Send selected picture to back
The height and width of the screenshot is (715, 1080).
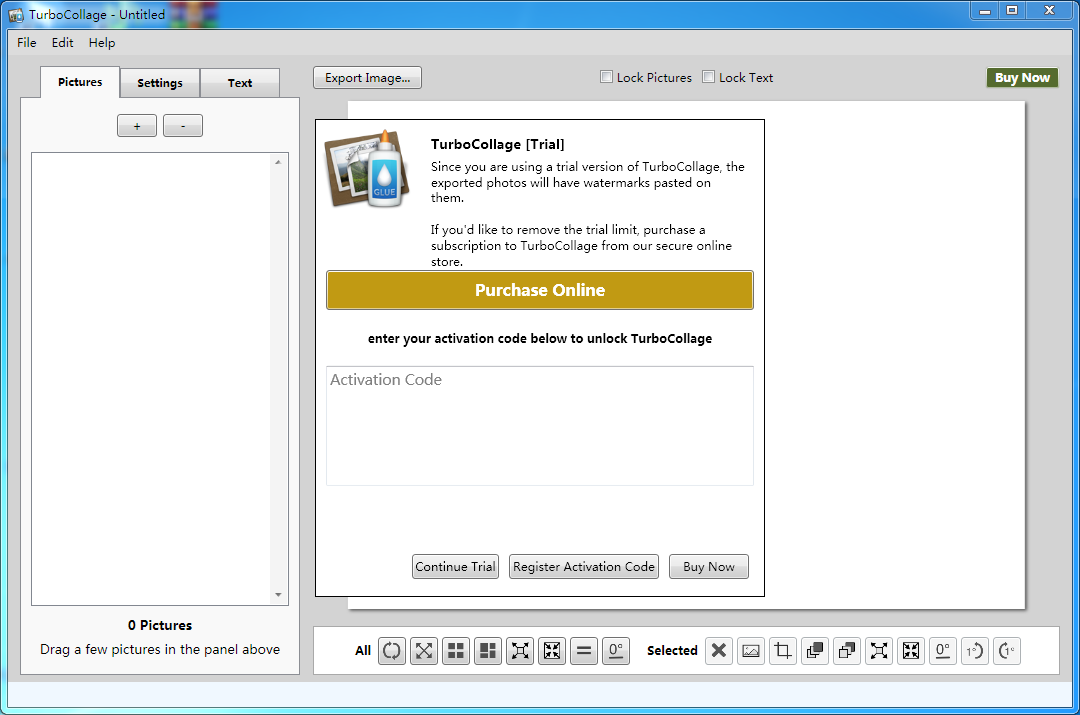click(847, 650)
